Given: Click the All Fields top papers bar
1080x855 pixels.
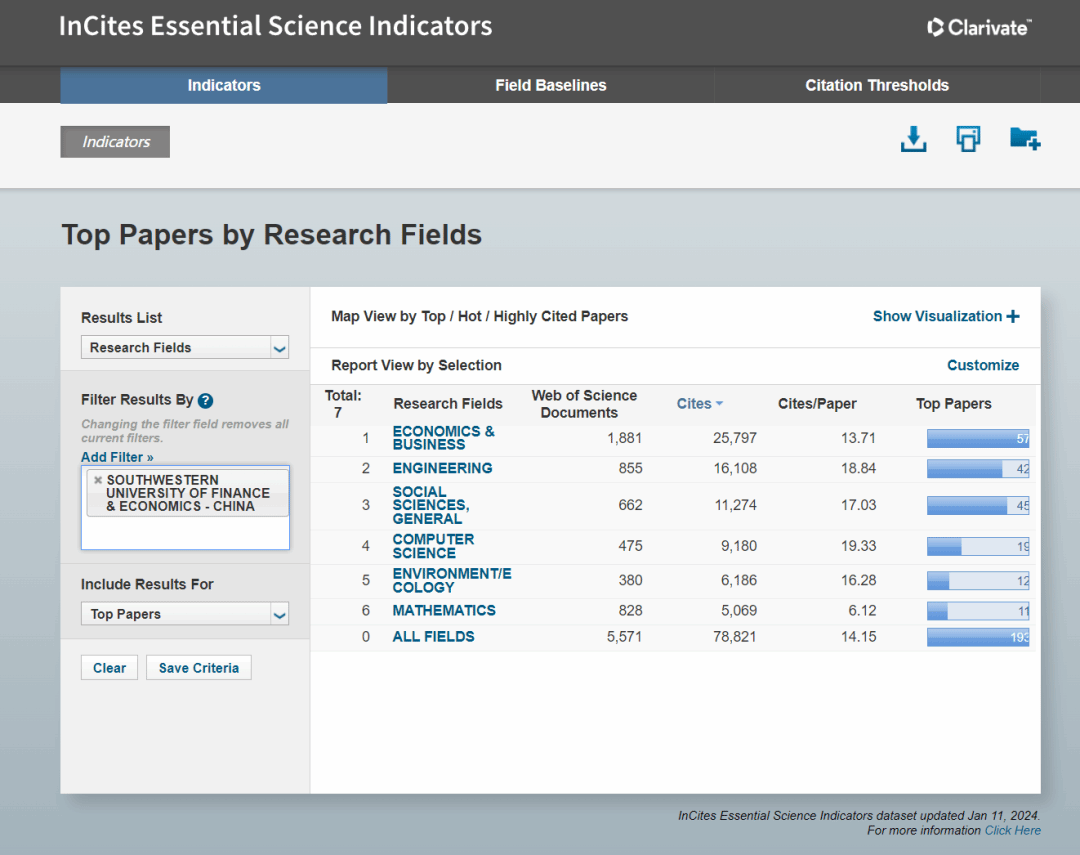Looking at the screenshot, I should point(977,638).
